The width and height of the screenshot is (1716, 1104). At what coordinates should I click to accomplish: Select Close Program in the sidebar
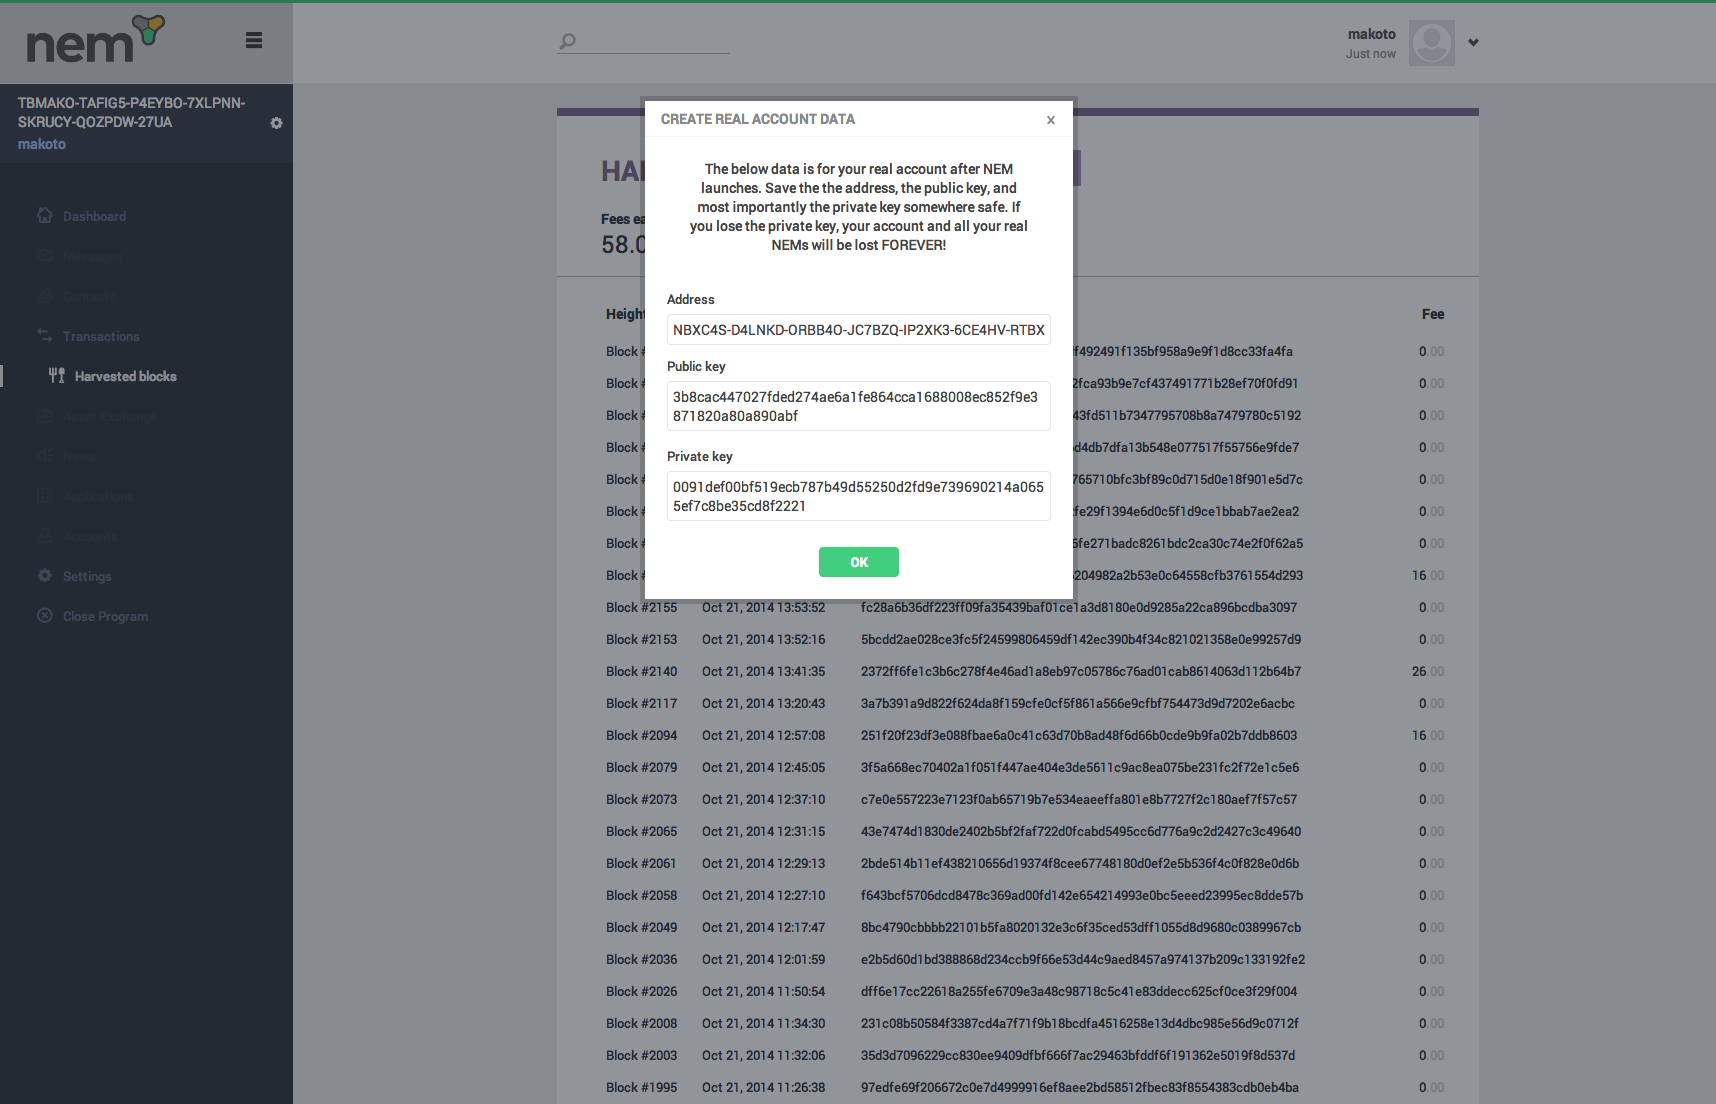tap(105, 616)
